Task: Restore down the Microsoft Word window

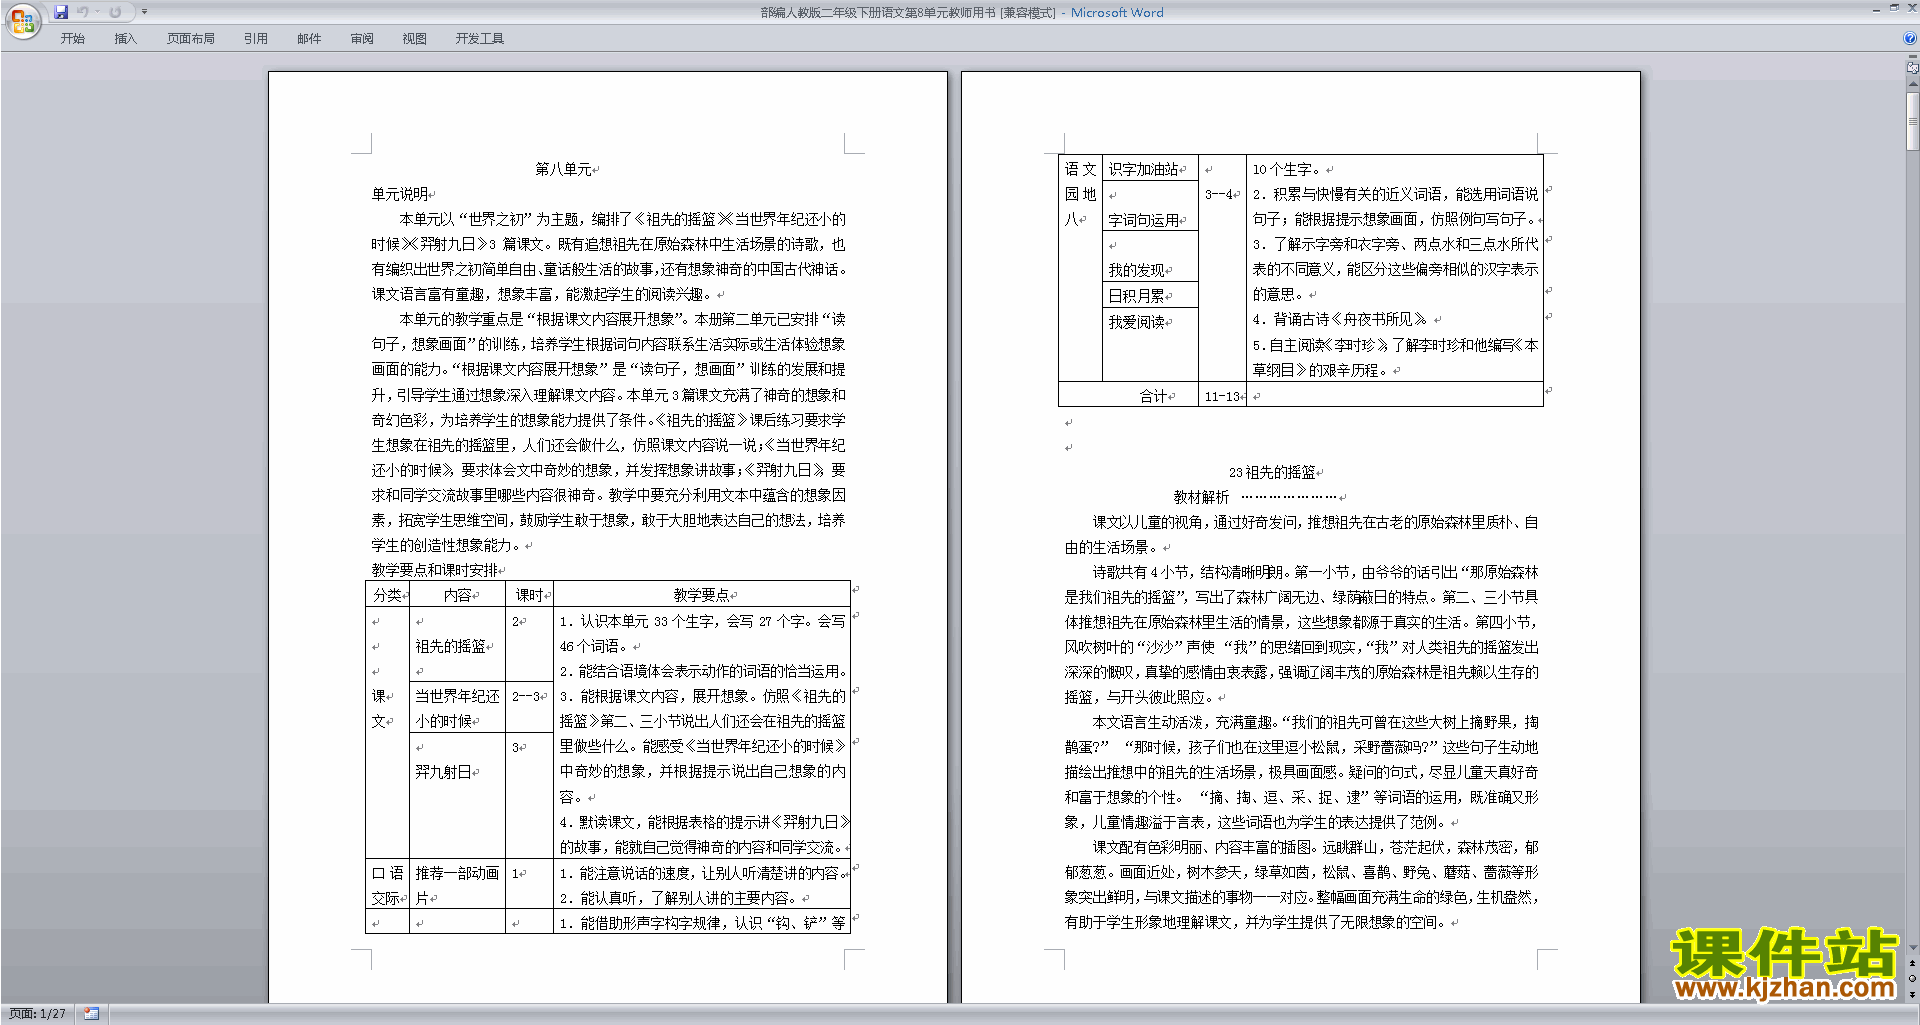Action: pos(1894,8)
